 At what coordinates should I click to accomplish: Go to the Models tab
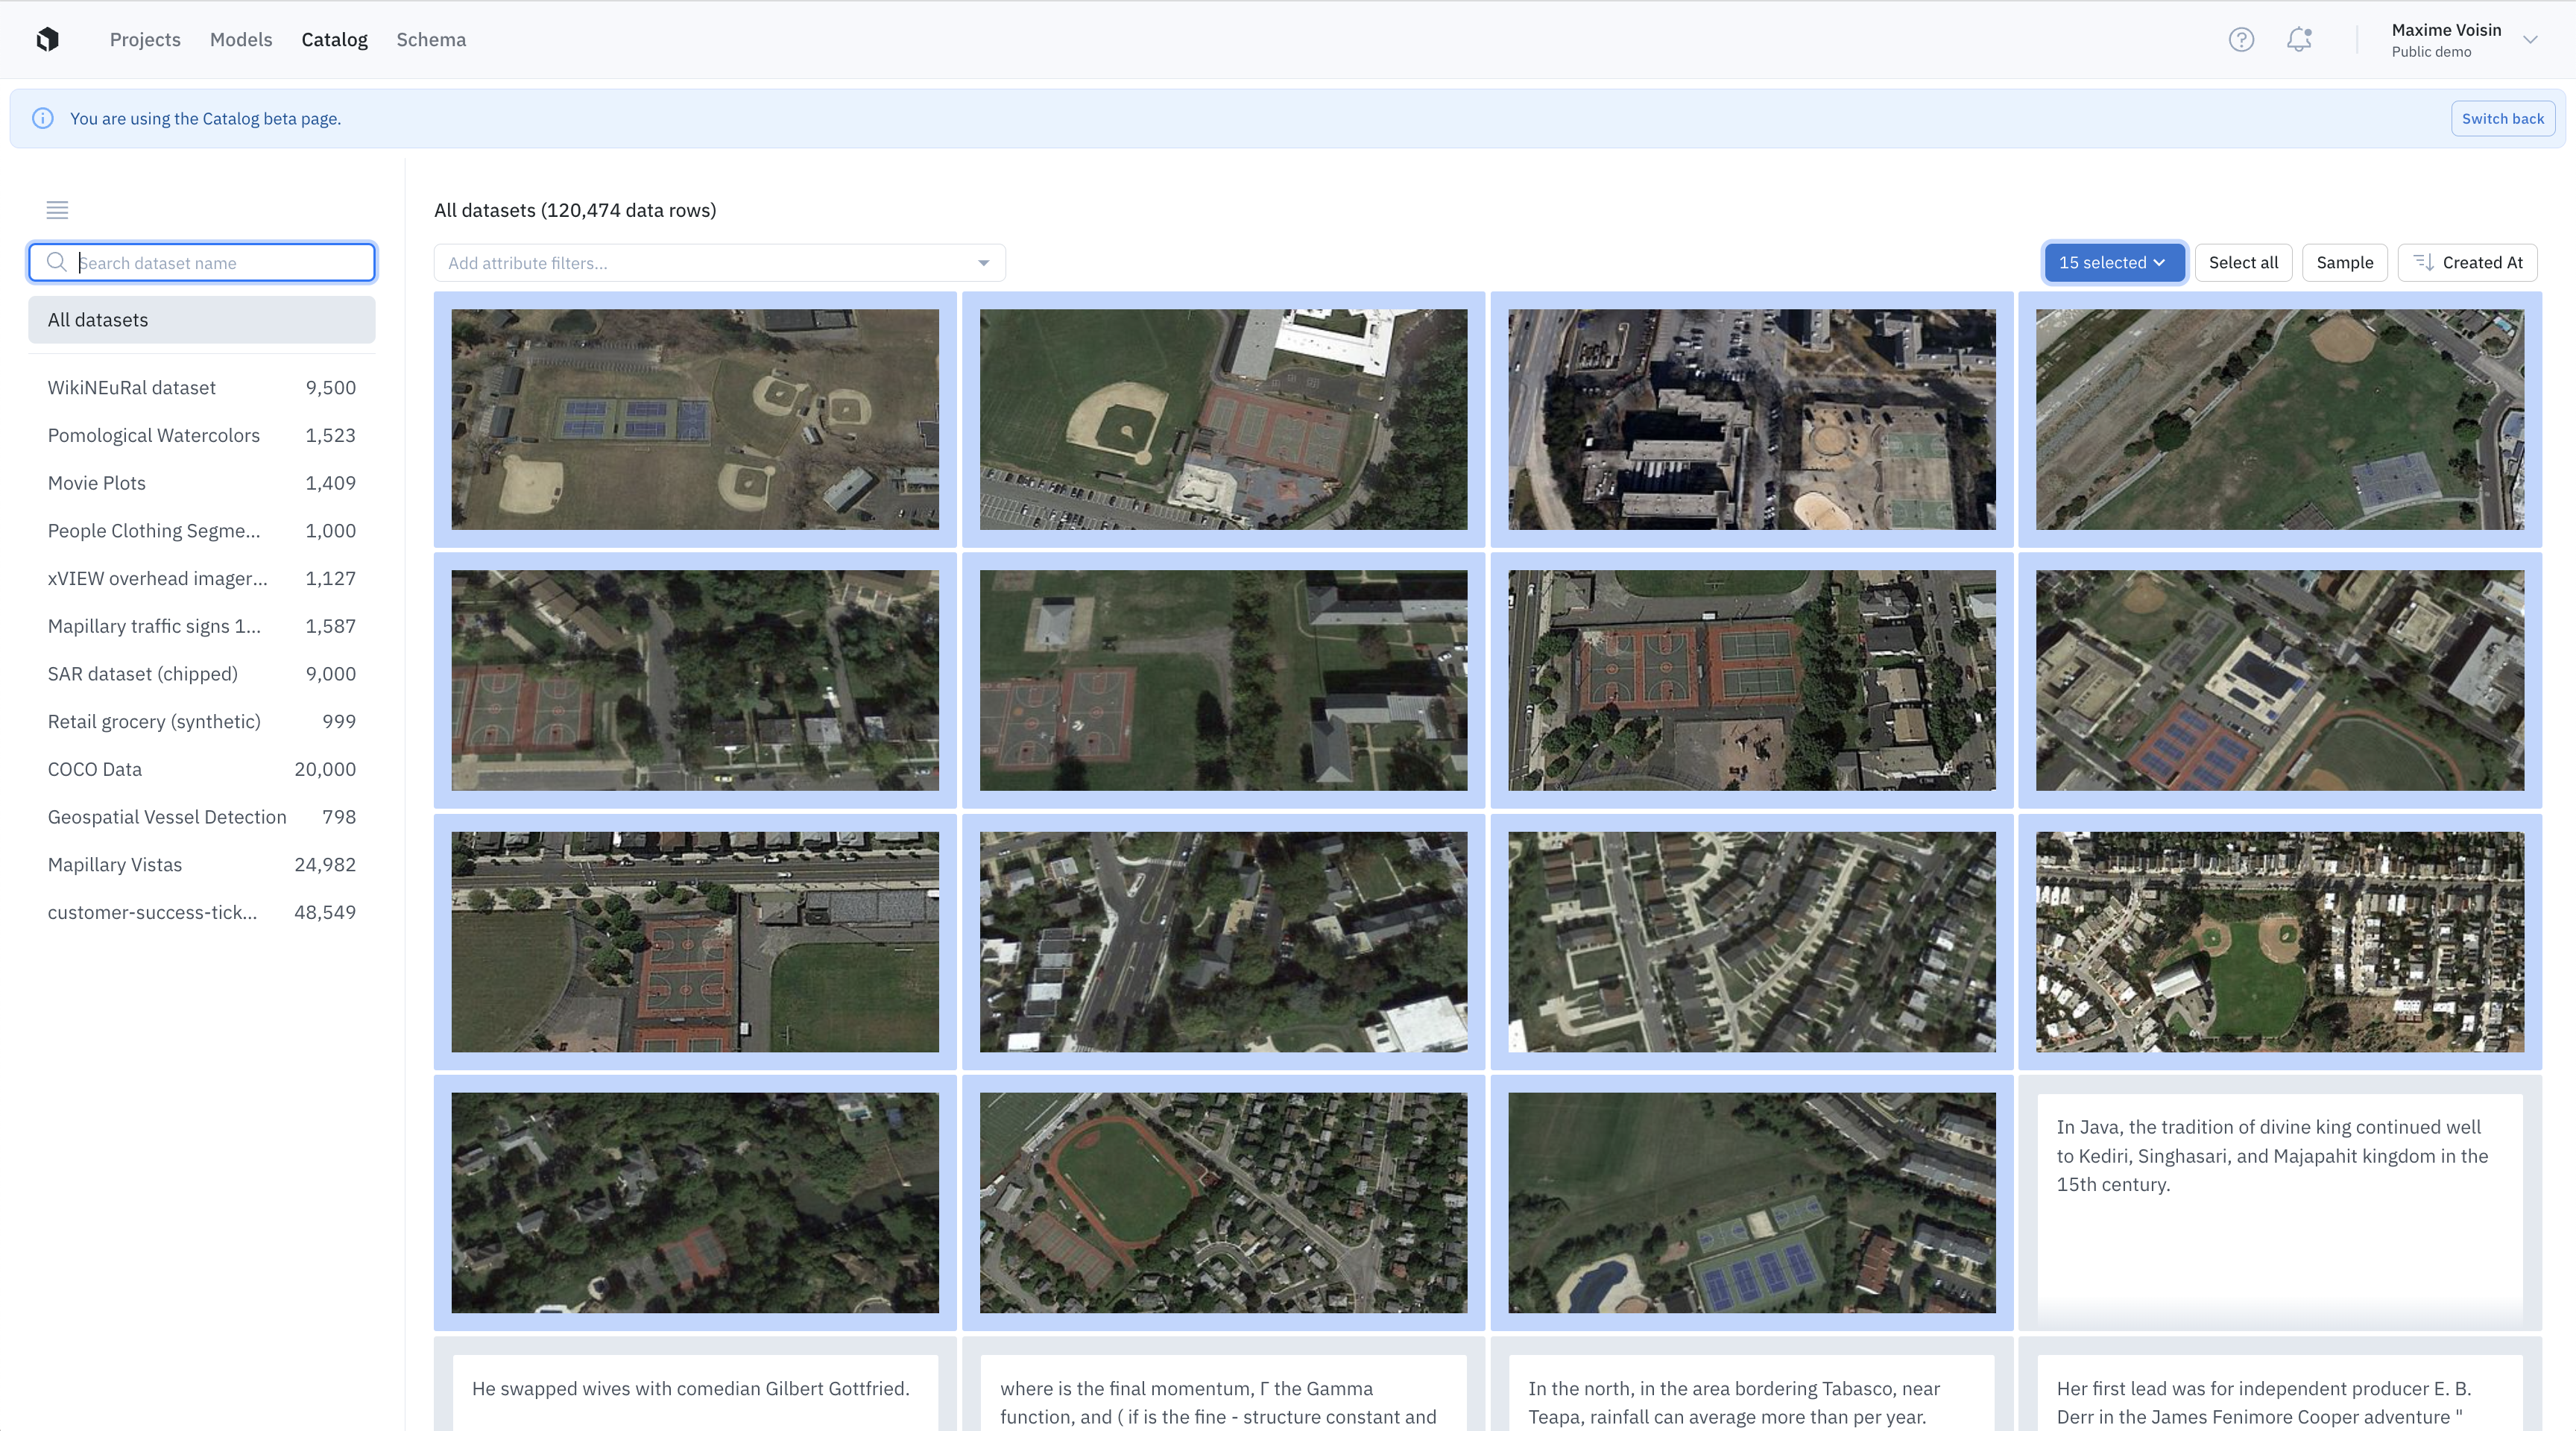coord(241,39)
